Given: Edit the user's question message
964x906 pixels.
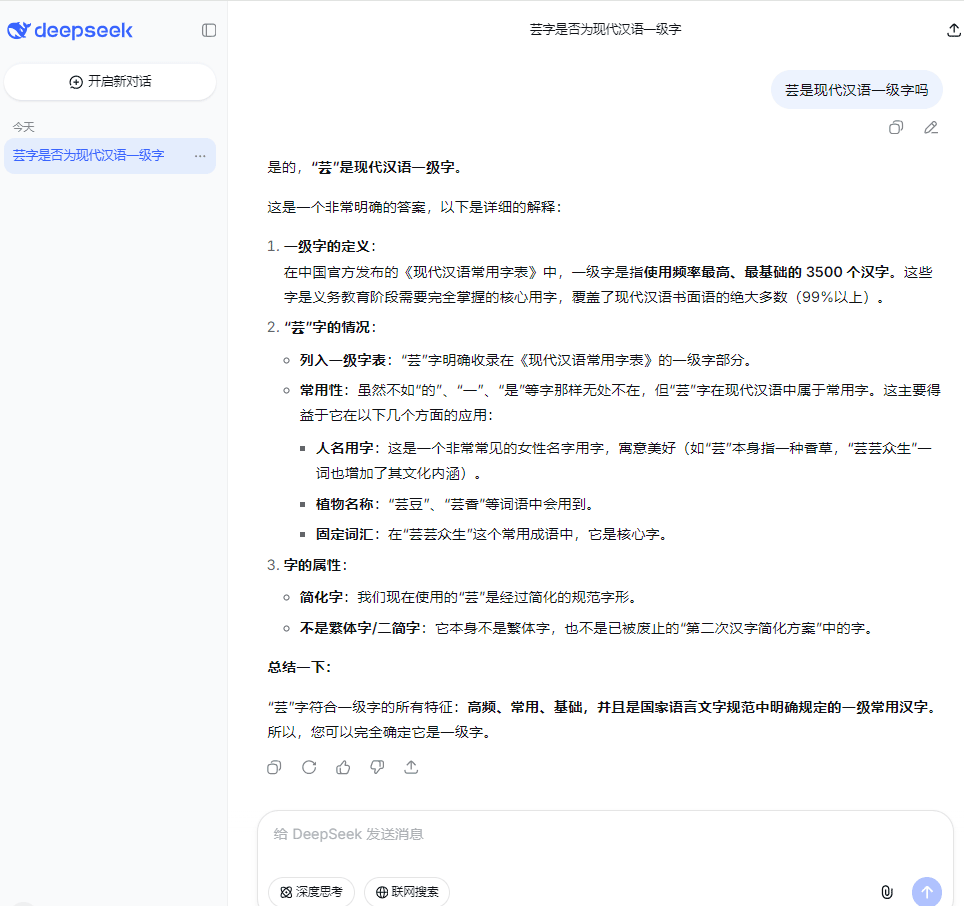Looking at the screenshot, I should 931,127.
